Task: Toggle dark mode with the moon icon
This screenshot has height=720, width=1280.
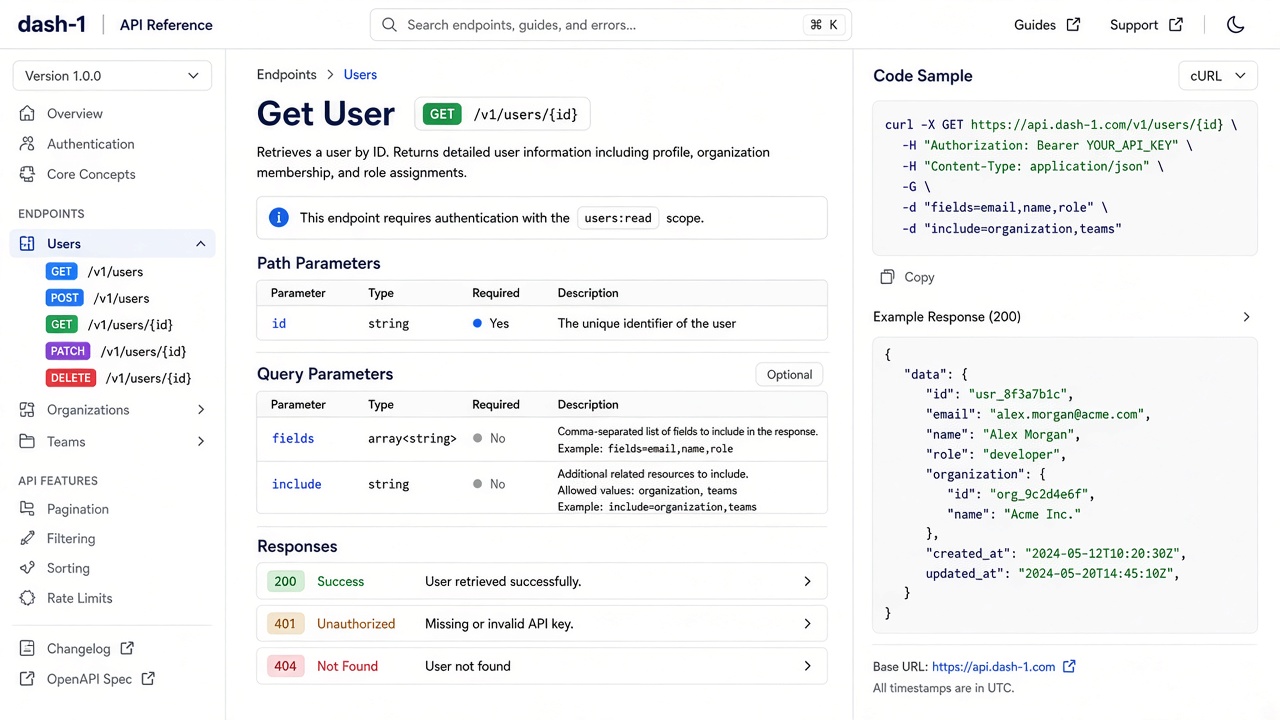Action: (1236, 25)
